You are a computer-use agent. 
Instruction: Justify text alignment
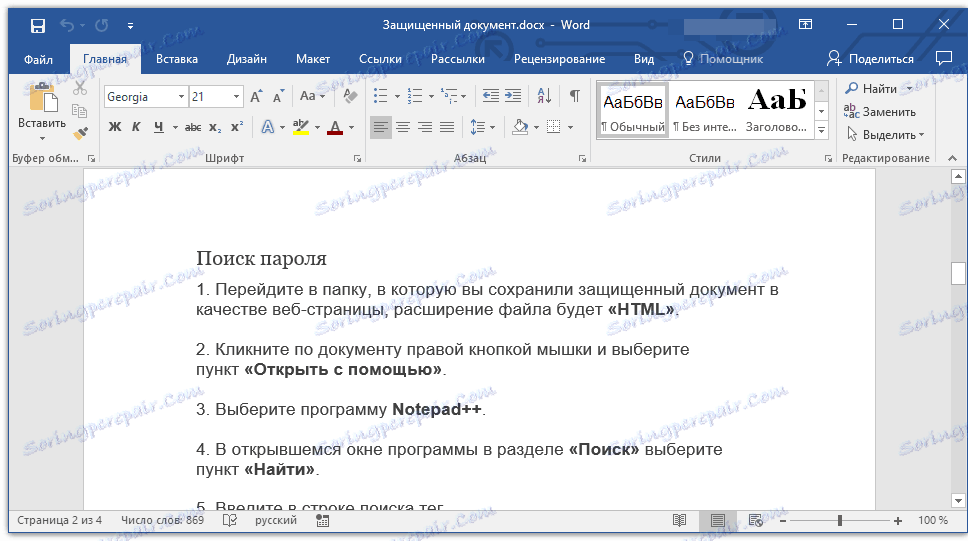447,127
